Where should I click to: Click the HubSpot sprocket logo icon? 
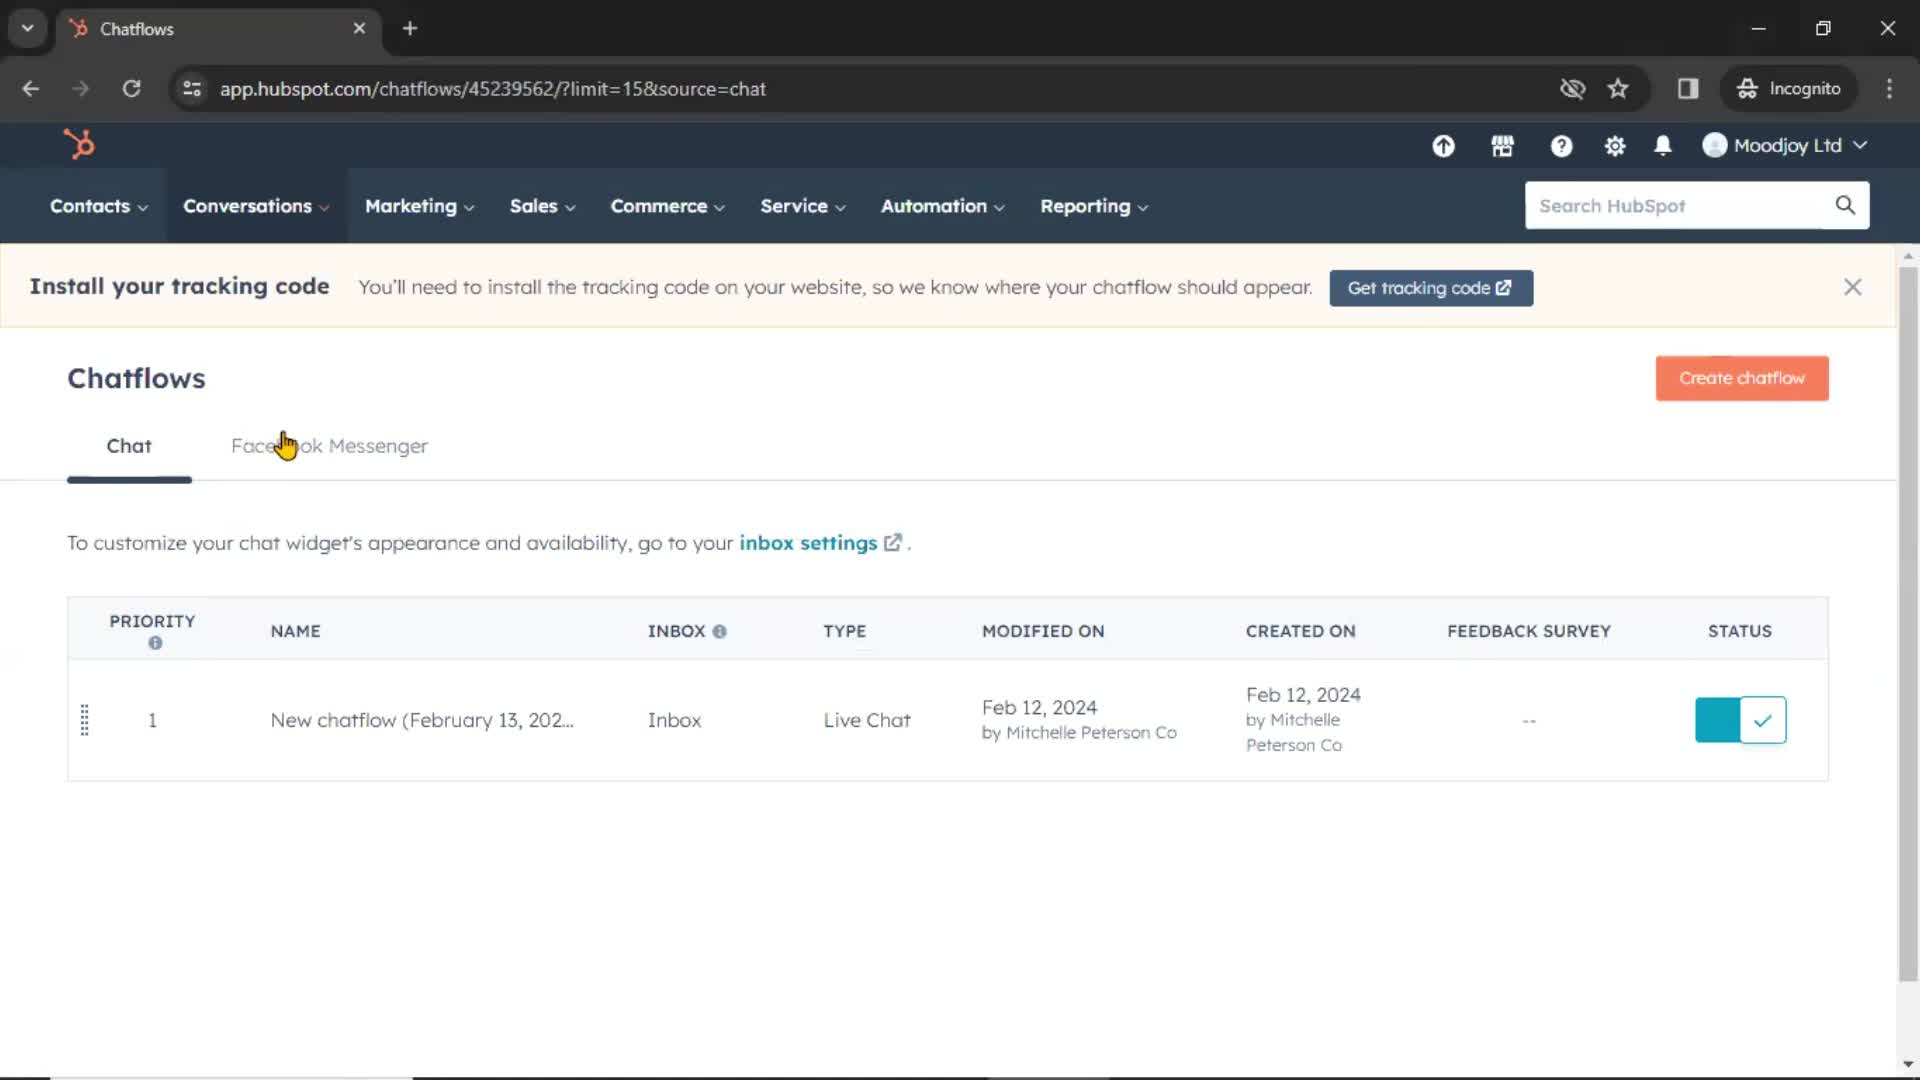78,145
